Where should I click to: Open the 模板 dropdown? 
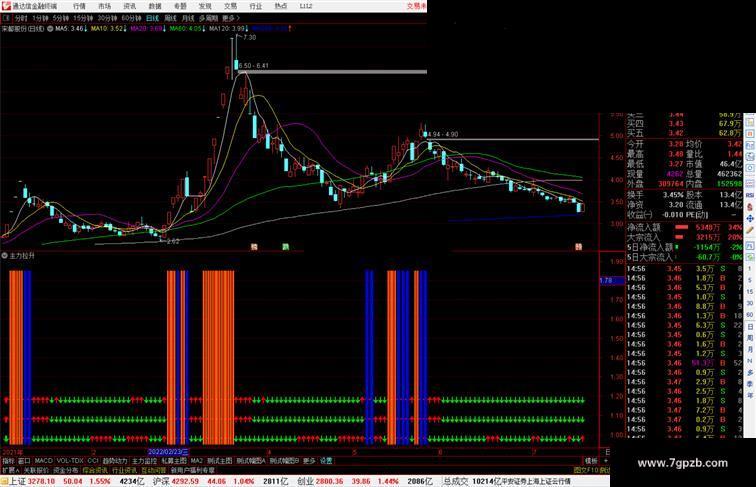pyautogui.click(x=591, y=461)
